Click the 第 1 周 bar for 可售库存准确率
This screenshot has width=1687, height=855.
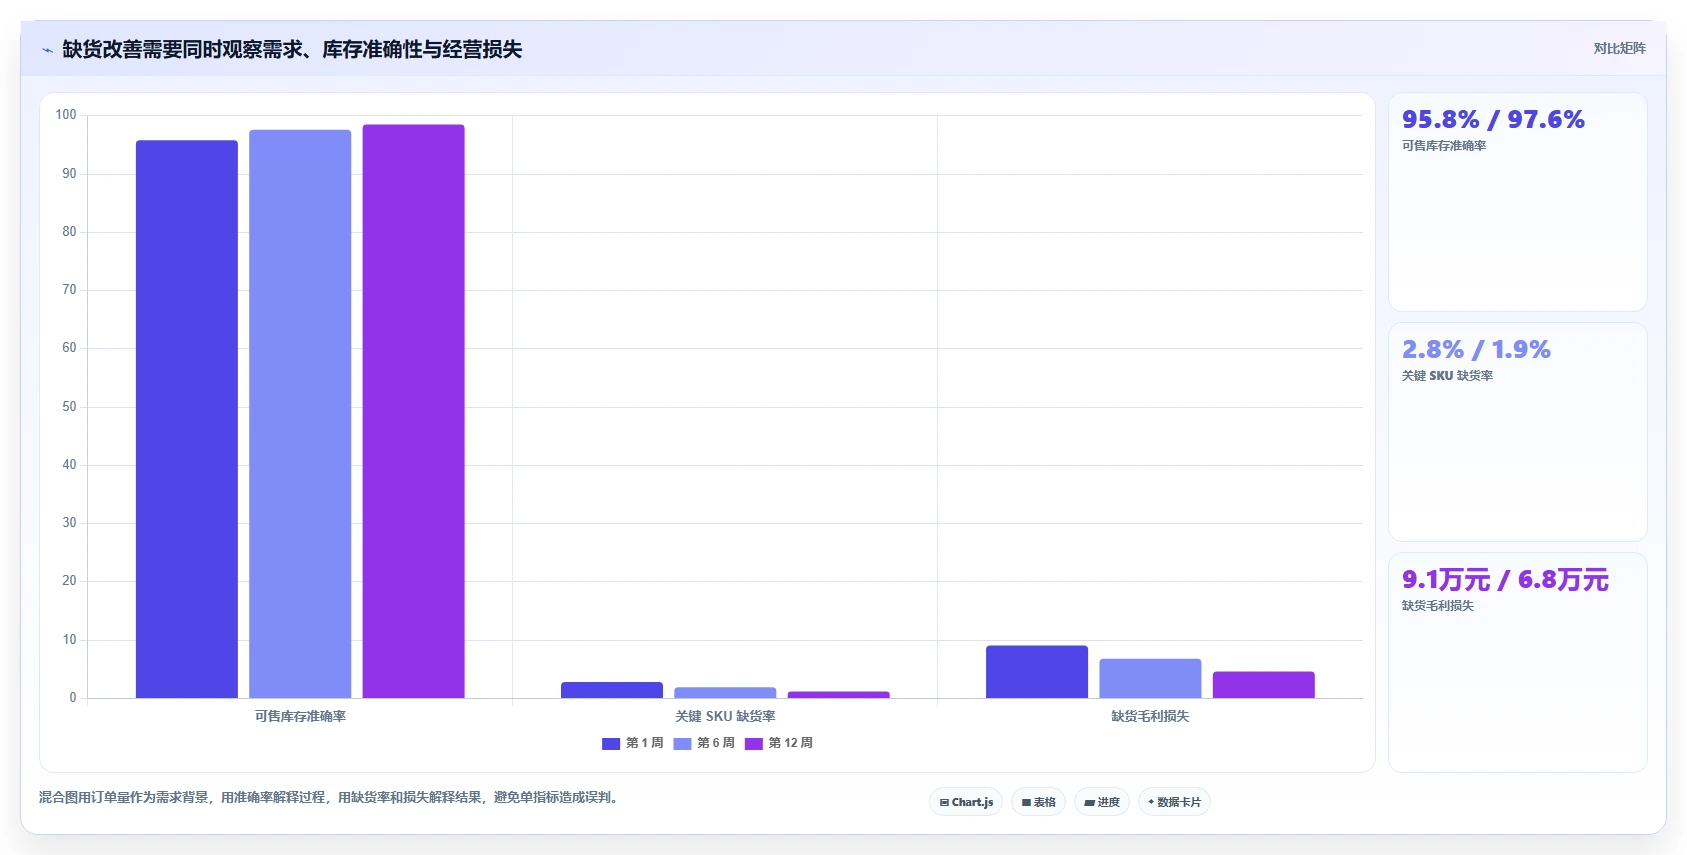[x=187, y=419]
